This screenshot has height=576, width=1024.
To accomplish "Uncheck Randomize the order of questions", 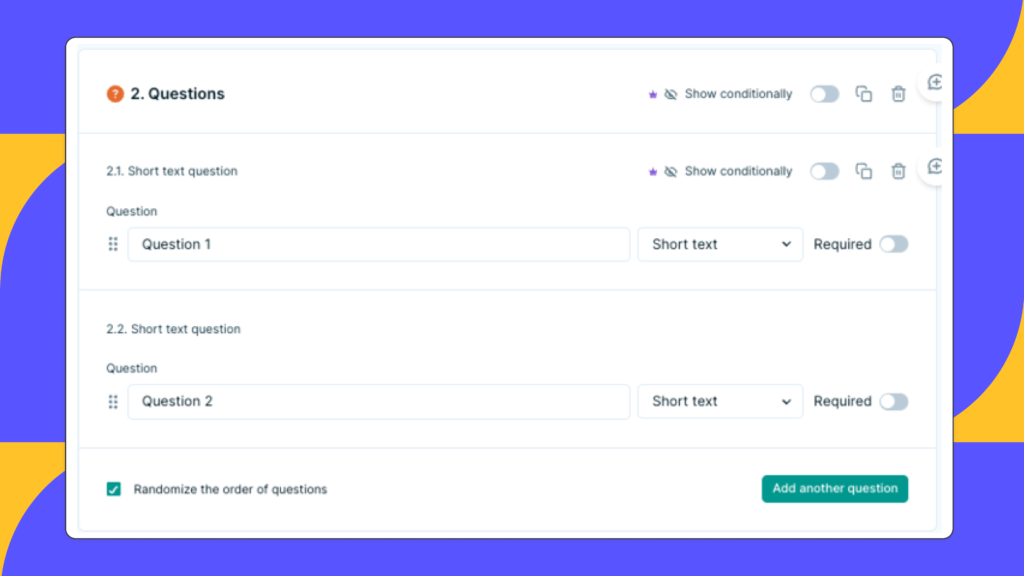I will [115, 489].
